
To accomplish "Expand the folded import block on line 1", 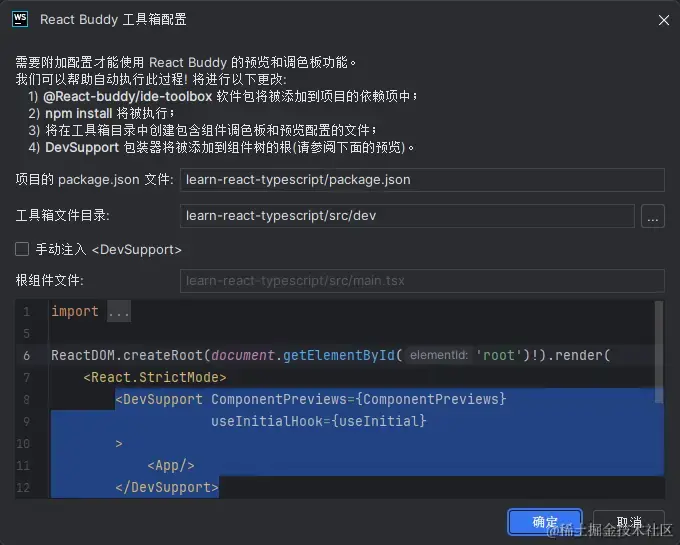I will click(x=119, y=312).
